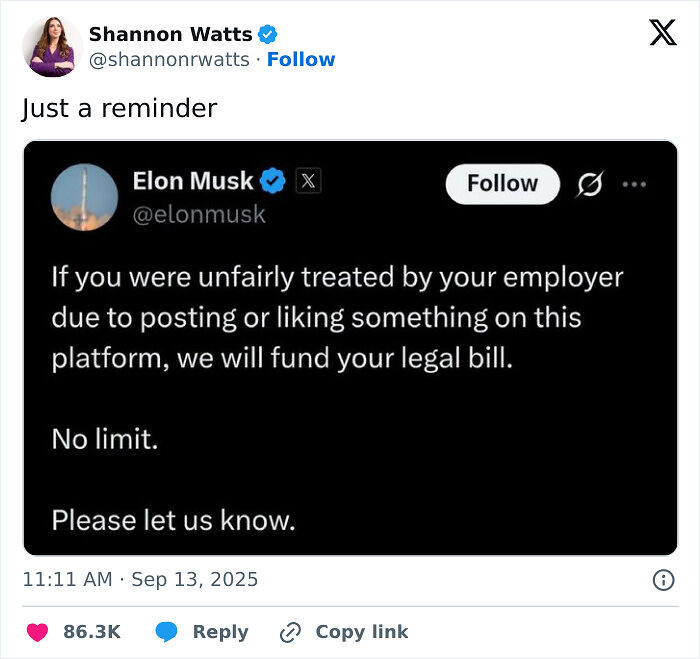Click Elon Musk's blue verified checkmark
700x659 pixels.
click(273, 181)
